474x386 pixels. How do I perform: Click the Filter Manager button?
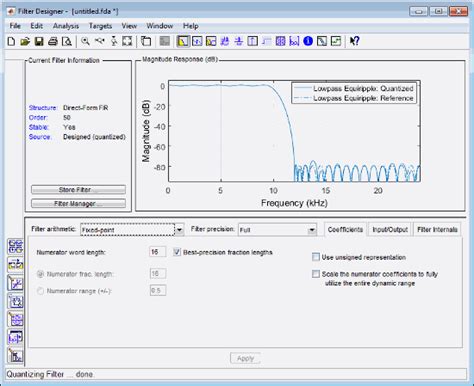click(78, 203)
